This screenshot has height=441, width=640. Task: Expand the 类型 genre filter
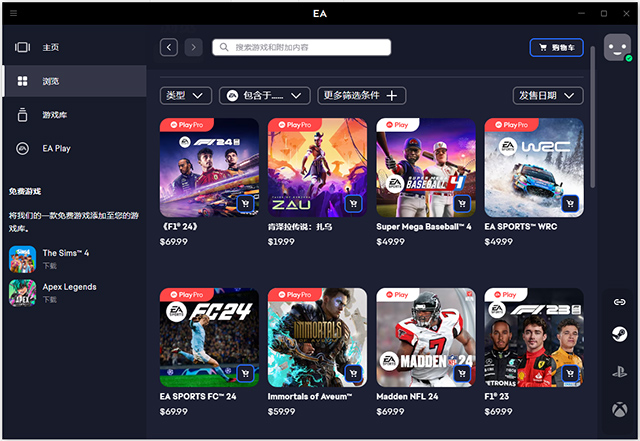point(186,96)
